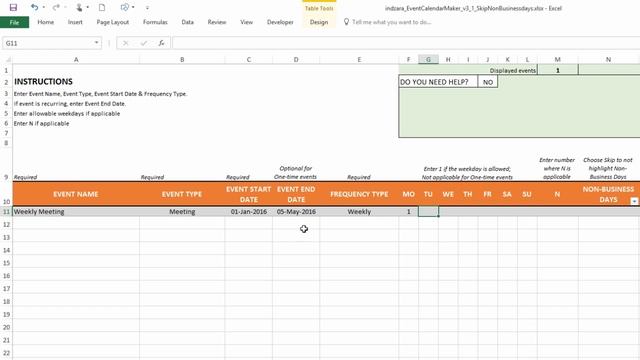Open Customize Quick Access Toolbar dropdown
The height and width of the screenshot is (360, 640).
pos(147,8)
